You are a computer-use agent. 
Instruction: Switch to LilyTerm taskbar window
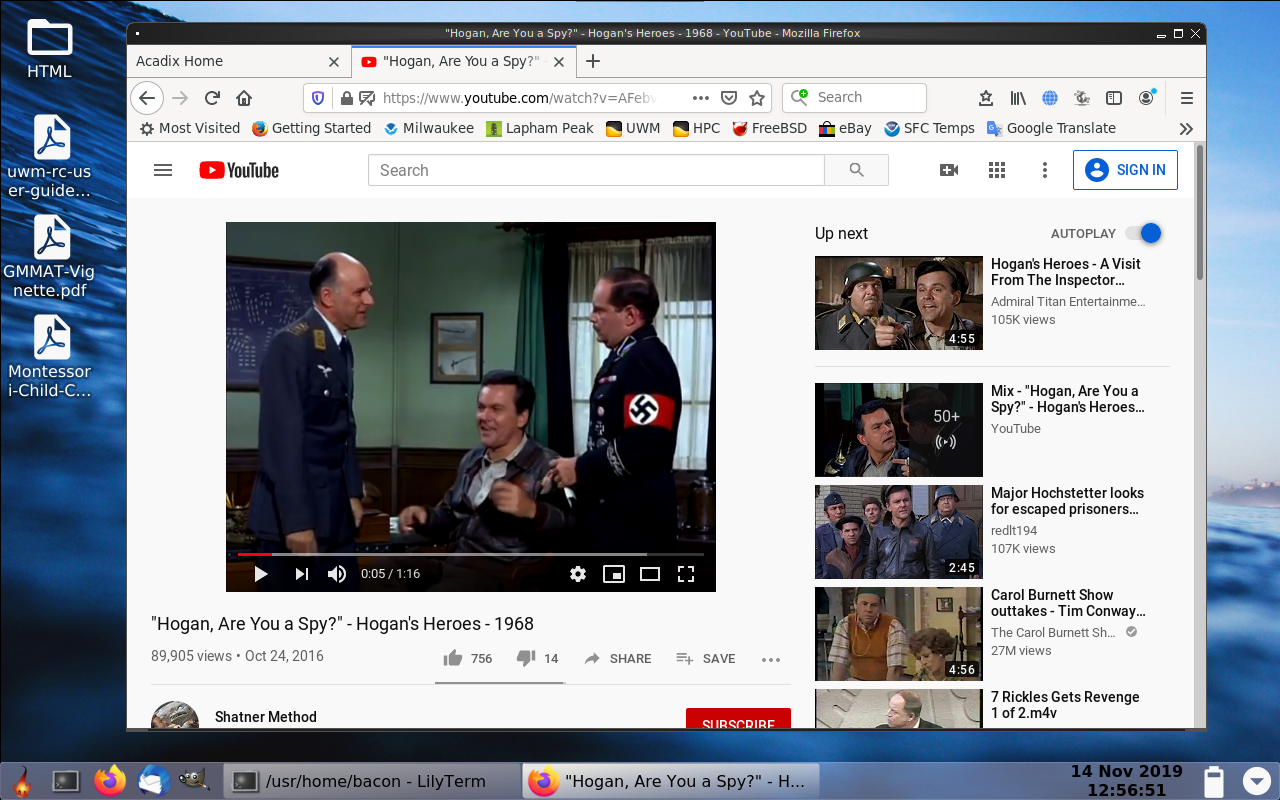coord(370,781)
